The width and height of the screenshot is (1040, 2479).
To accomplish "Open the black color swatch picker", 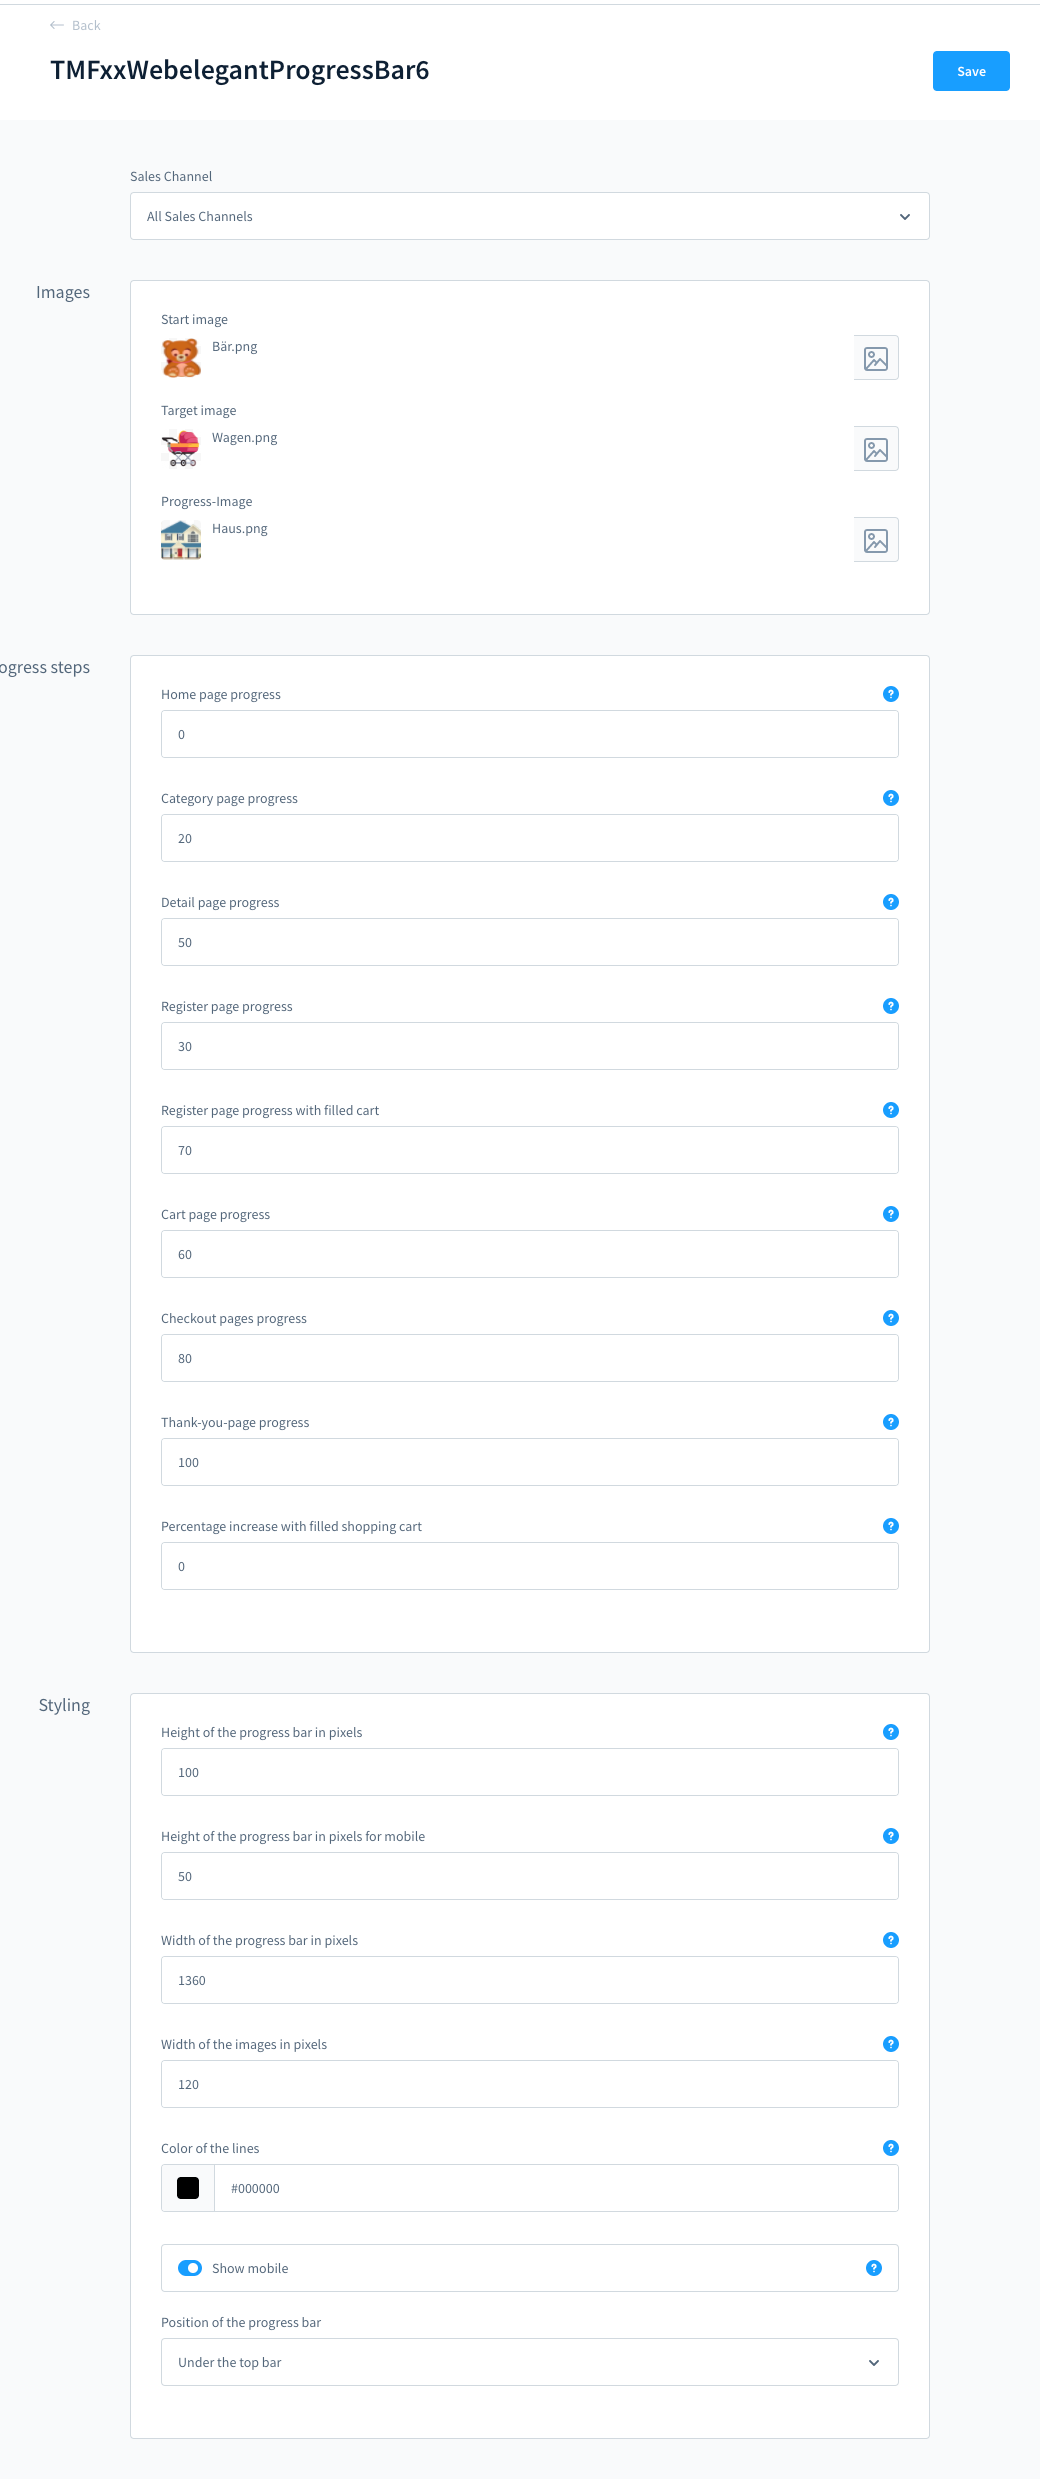I will tap(188, 2188).
